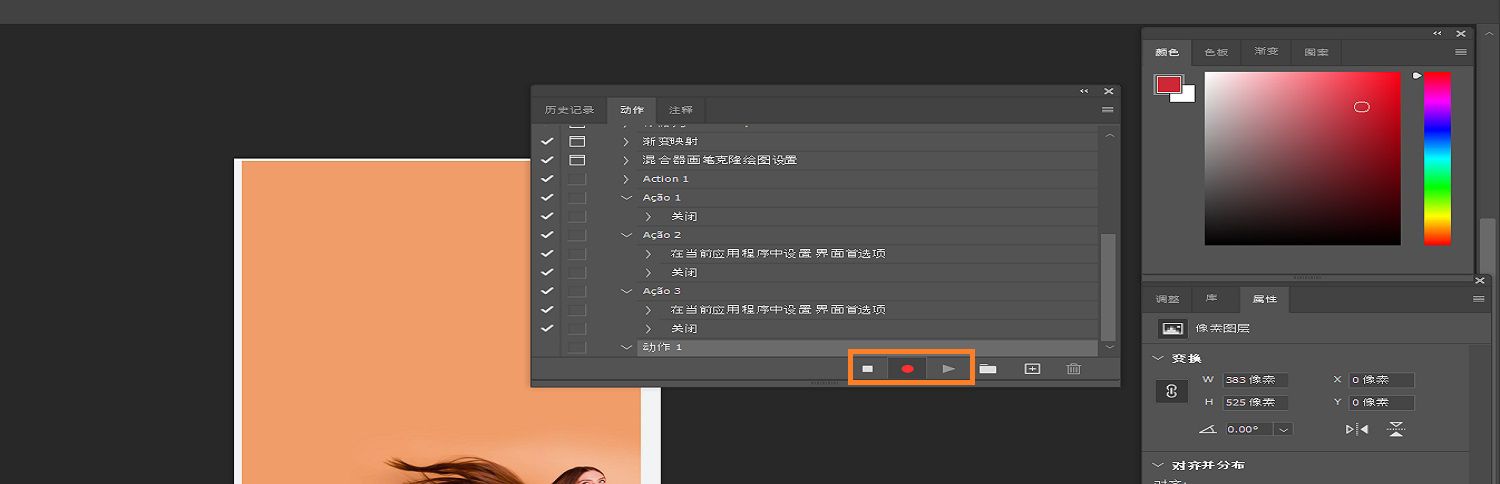Screen dimensions: 1500x484
Task: Collapse the 动作 1 action
Action: coord(627,347)
